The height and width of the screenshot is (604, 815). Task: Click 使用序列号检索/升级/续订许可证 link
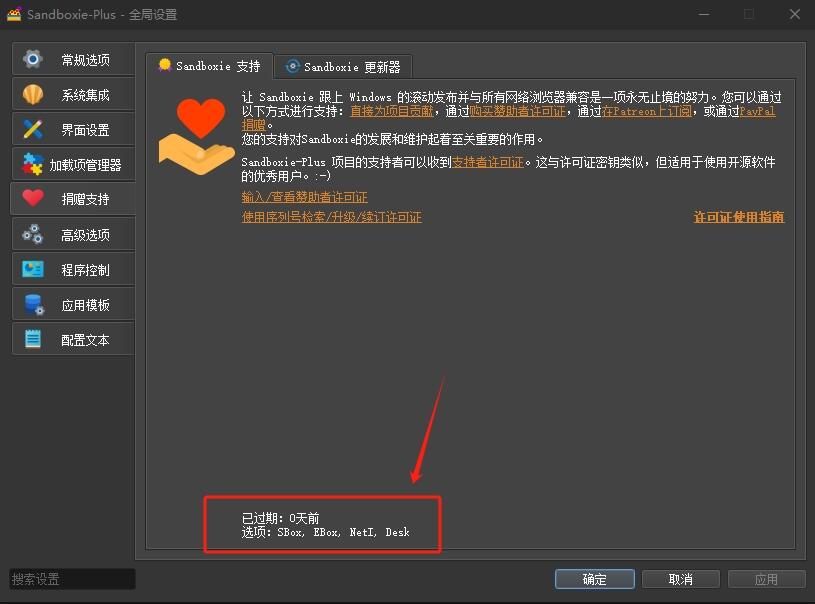click(332, 217)
